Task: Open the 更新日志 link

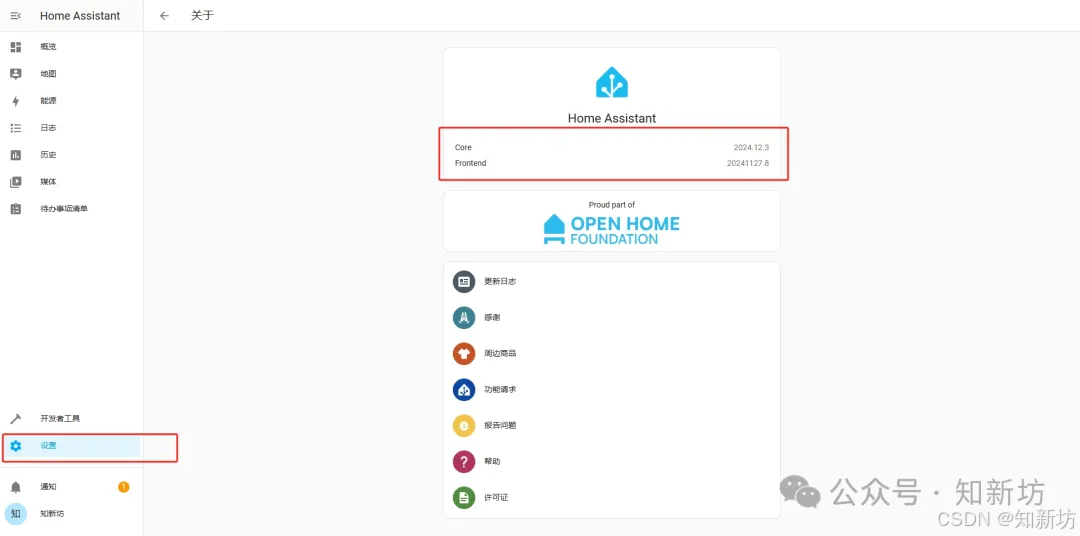Action: point(612,282)
